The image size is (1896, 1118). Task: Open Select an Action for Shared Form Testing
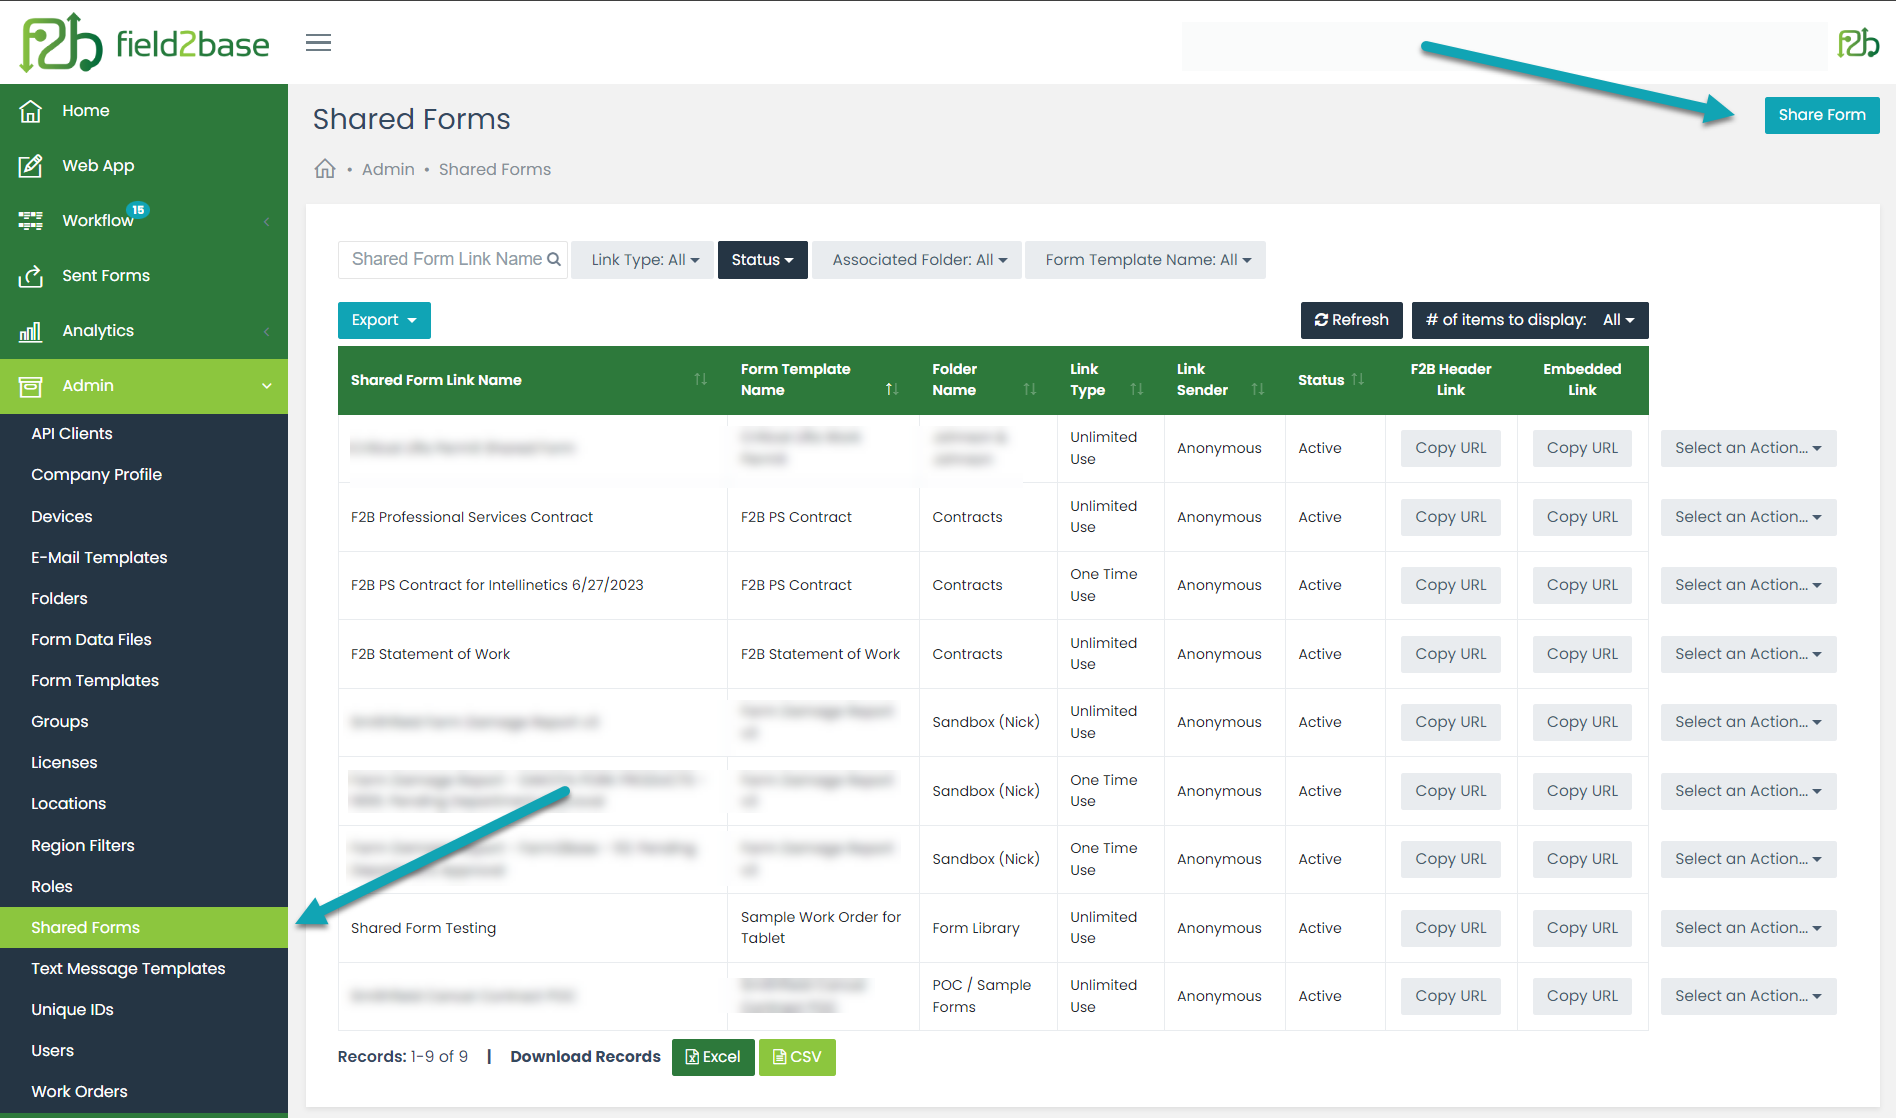[x=1748, y=928]
